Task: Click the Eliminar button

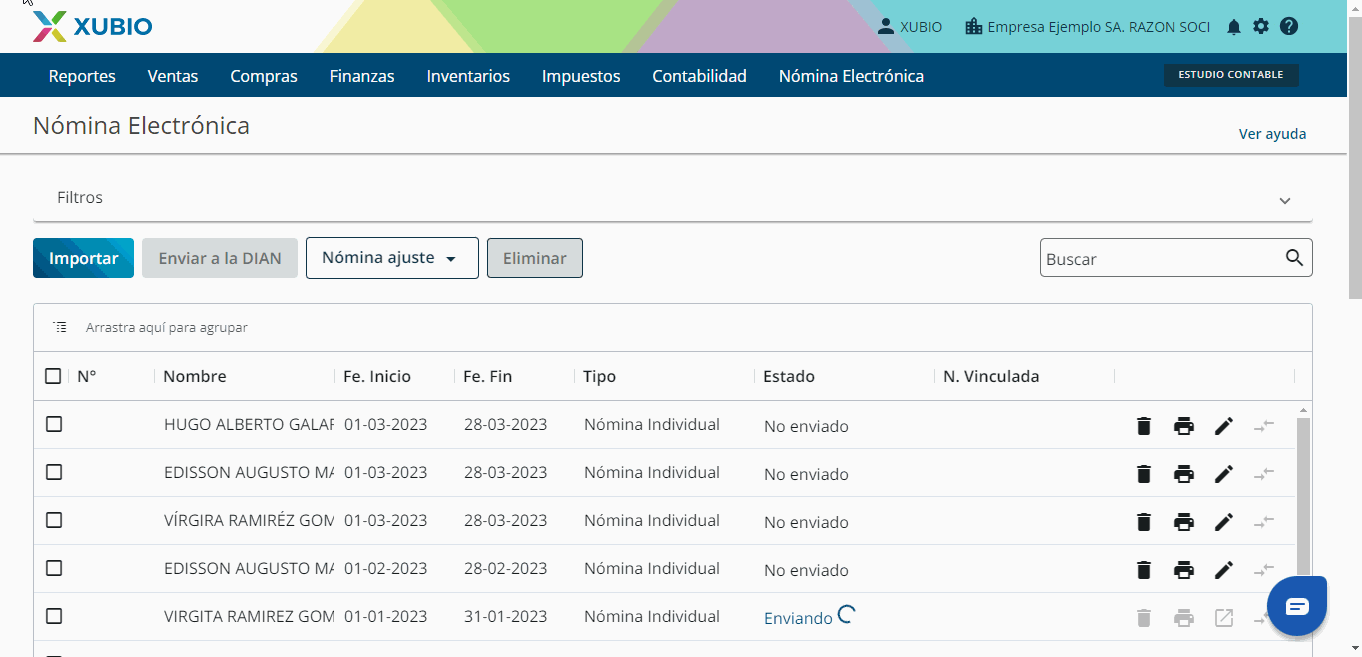Action: point(535,258)
